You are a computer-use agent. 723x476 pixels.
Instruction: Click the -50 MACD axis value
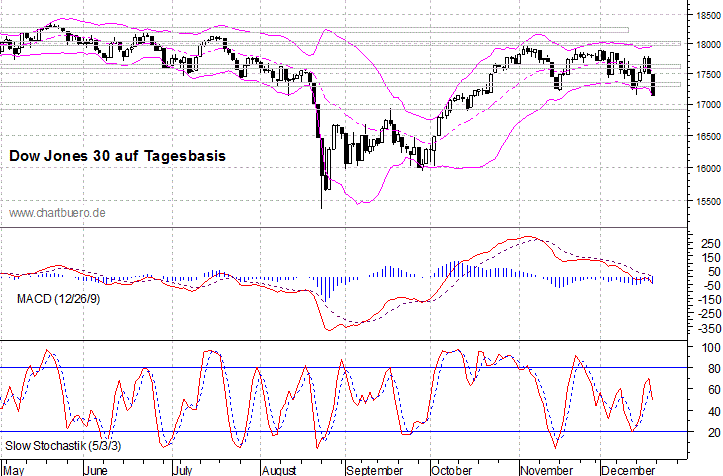click(711, 286)
